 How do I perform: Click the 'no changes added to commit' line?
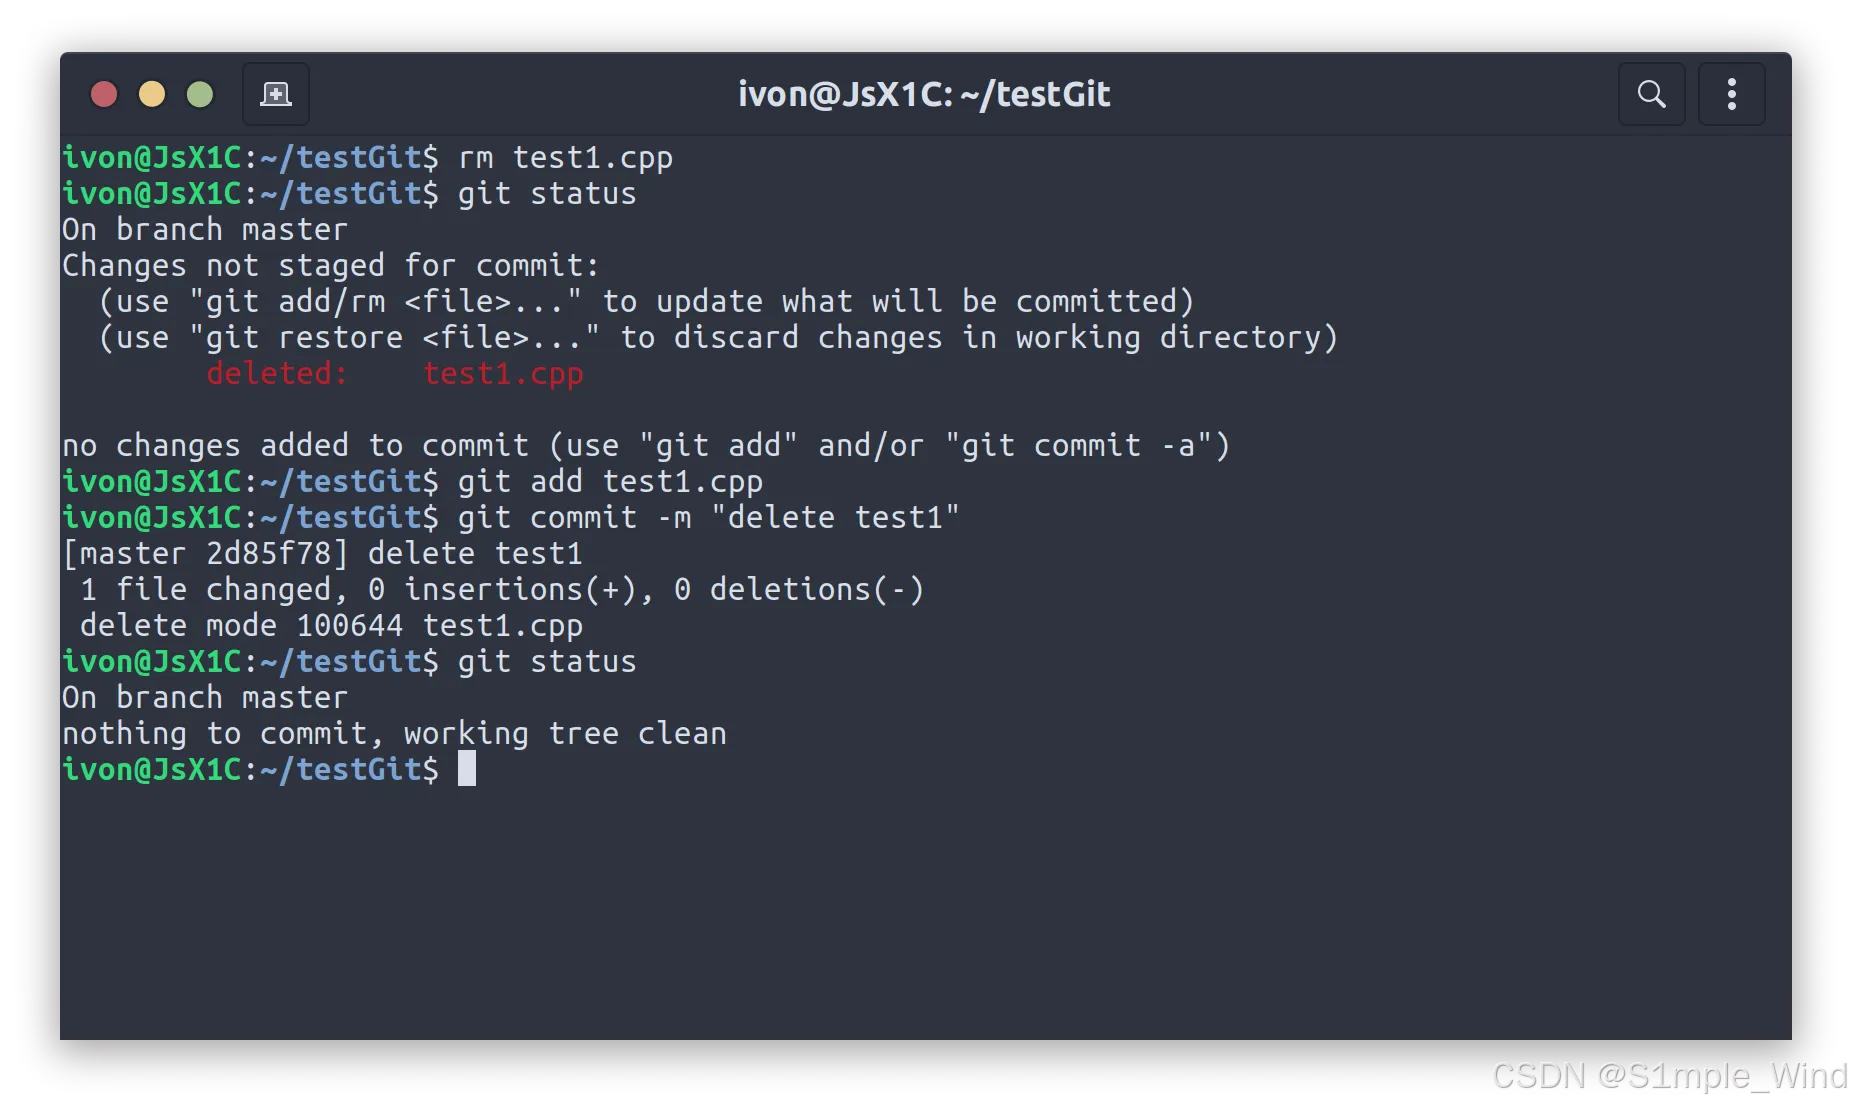click(646, 446)
